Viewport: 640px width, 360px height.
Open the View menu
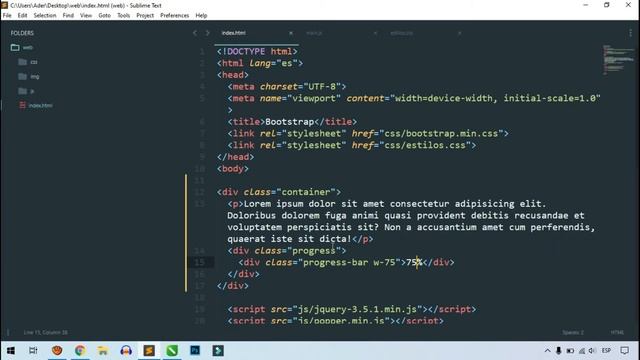(86, 16)
